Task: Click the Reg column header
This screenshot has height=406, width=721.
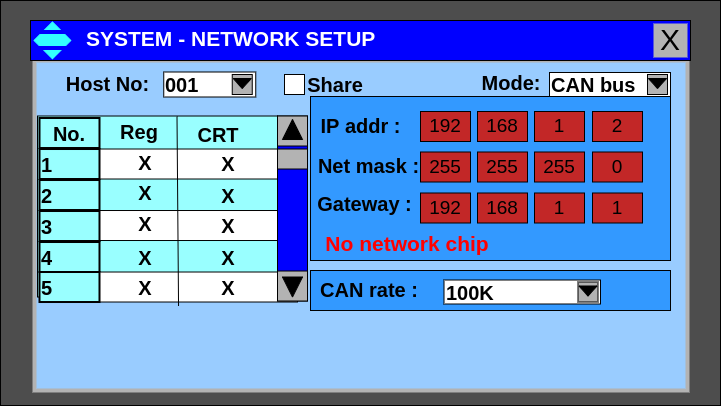Action: coord(139,132)
